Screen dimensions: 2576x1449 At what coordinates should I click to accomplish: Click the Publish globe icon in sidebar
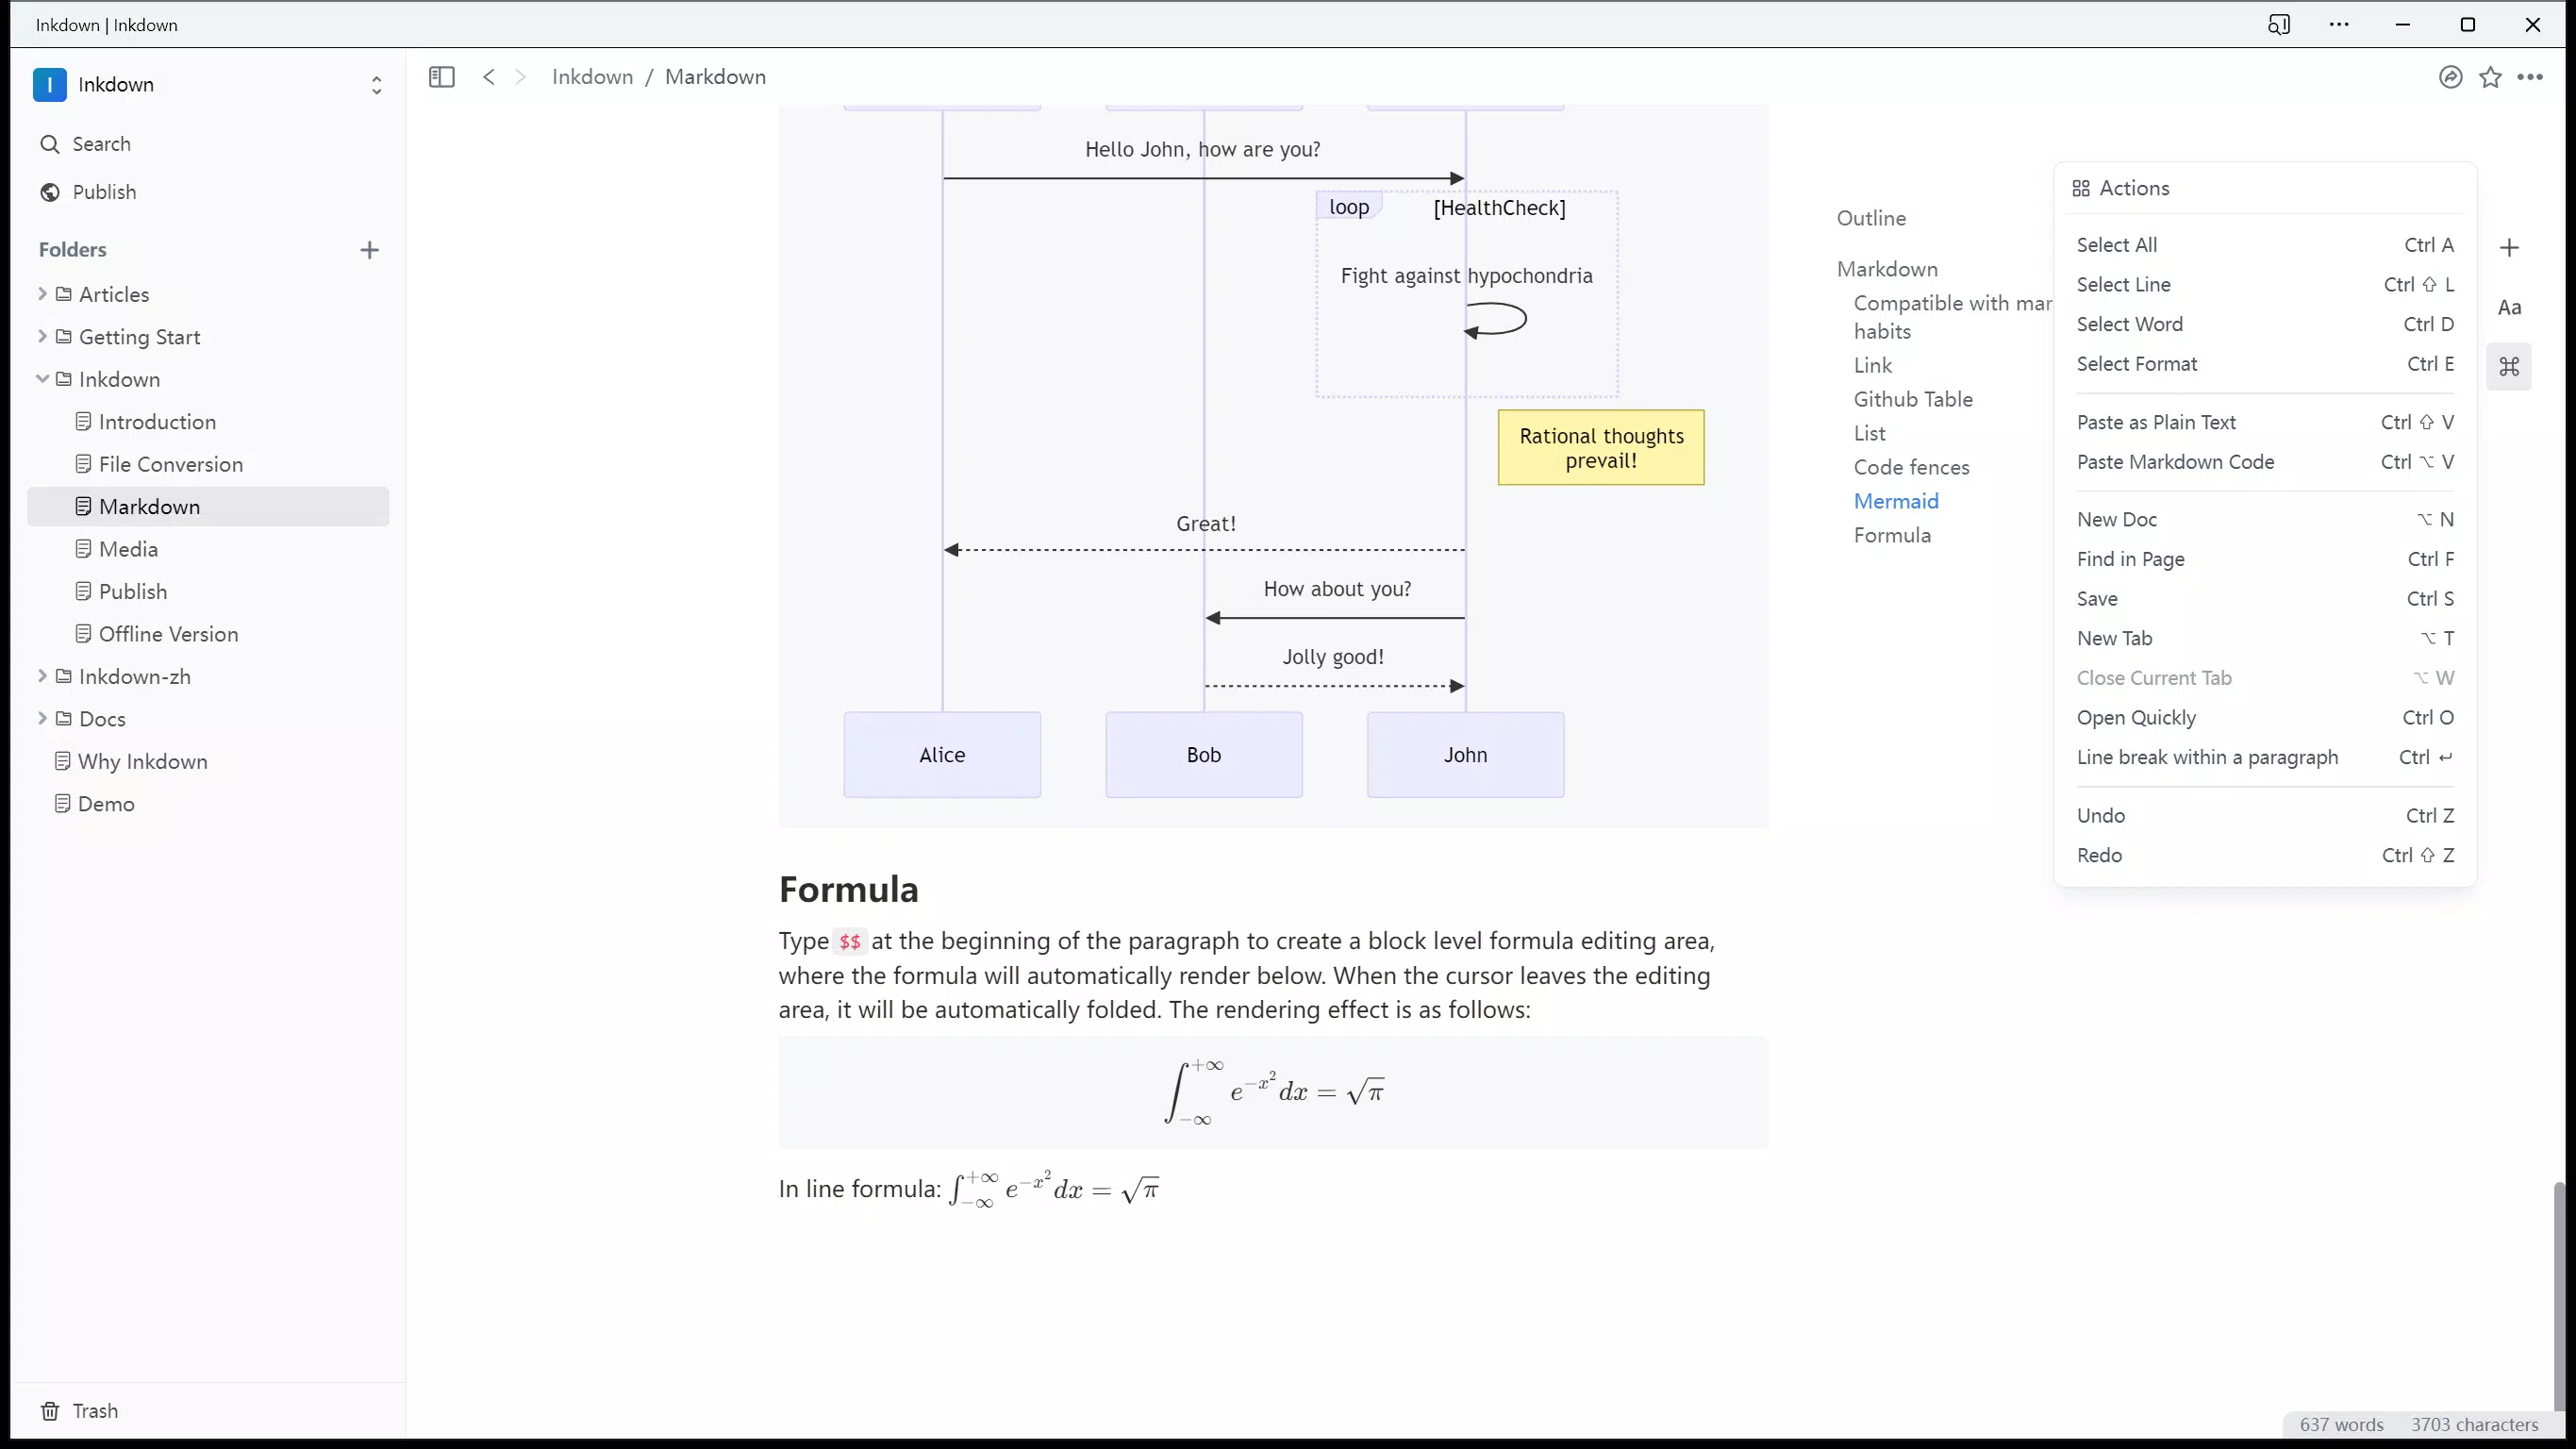click(x=50, y=192)
